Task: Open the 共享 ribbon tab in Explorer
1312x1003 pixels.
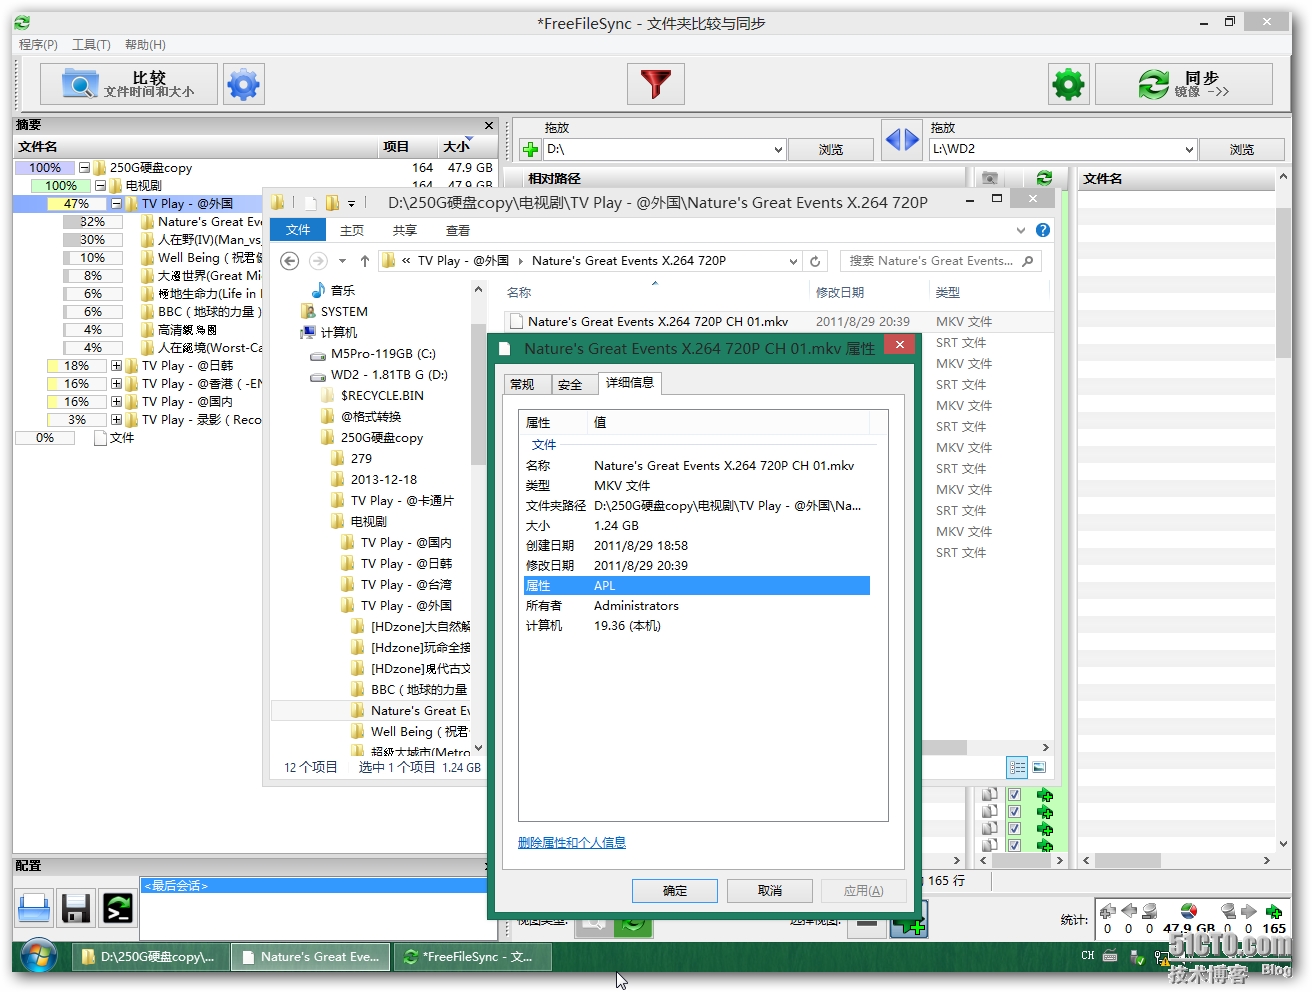Action: click(405, 231)
